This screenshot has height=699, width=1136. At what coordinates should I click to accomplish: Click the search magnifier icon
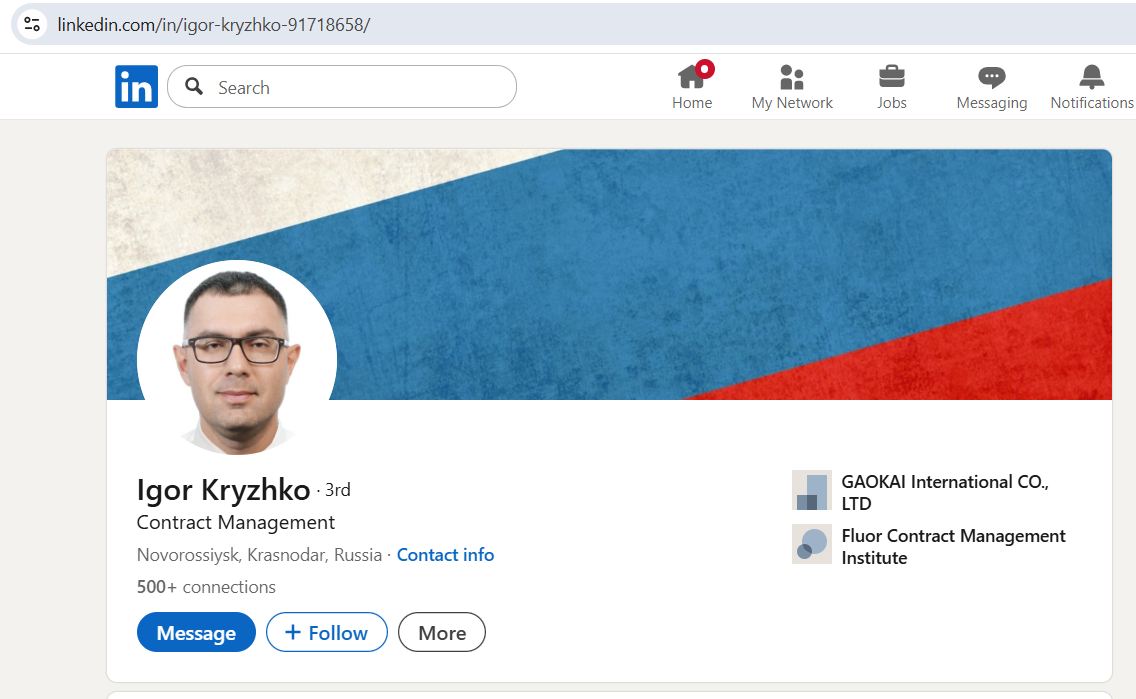coord(195,87)
